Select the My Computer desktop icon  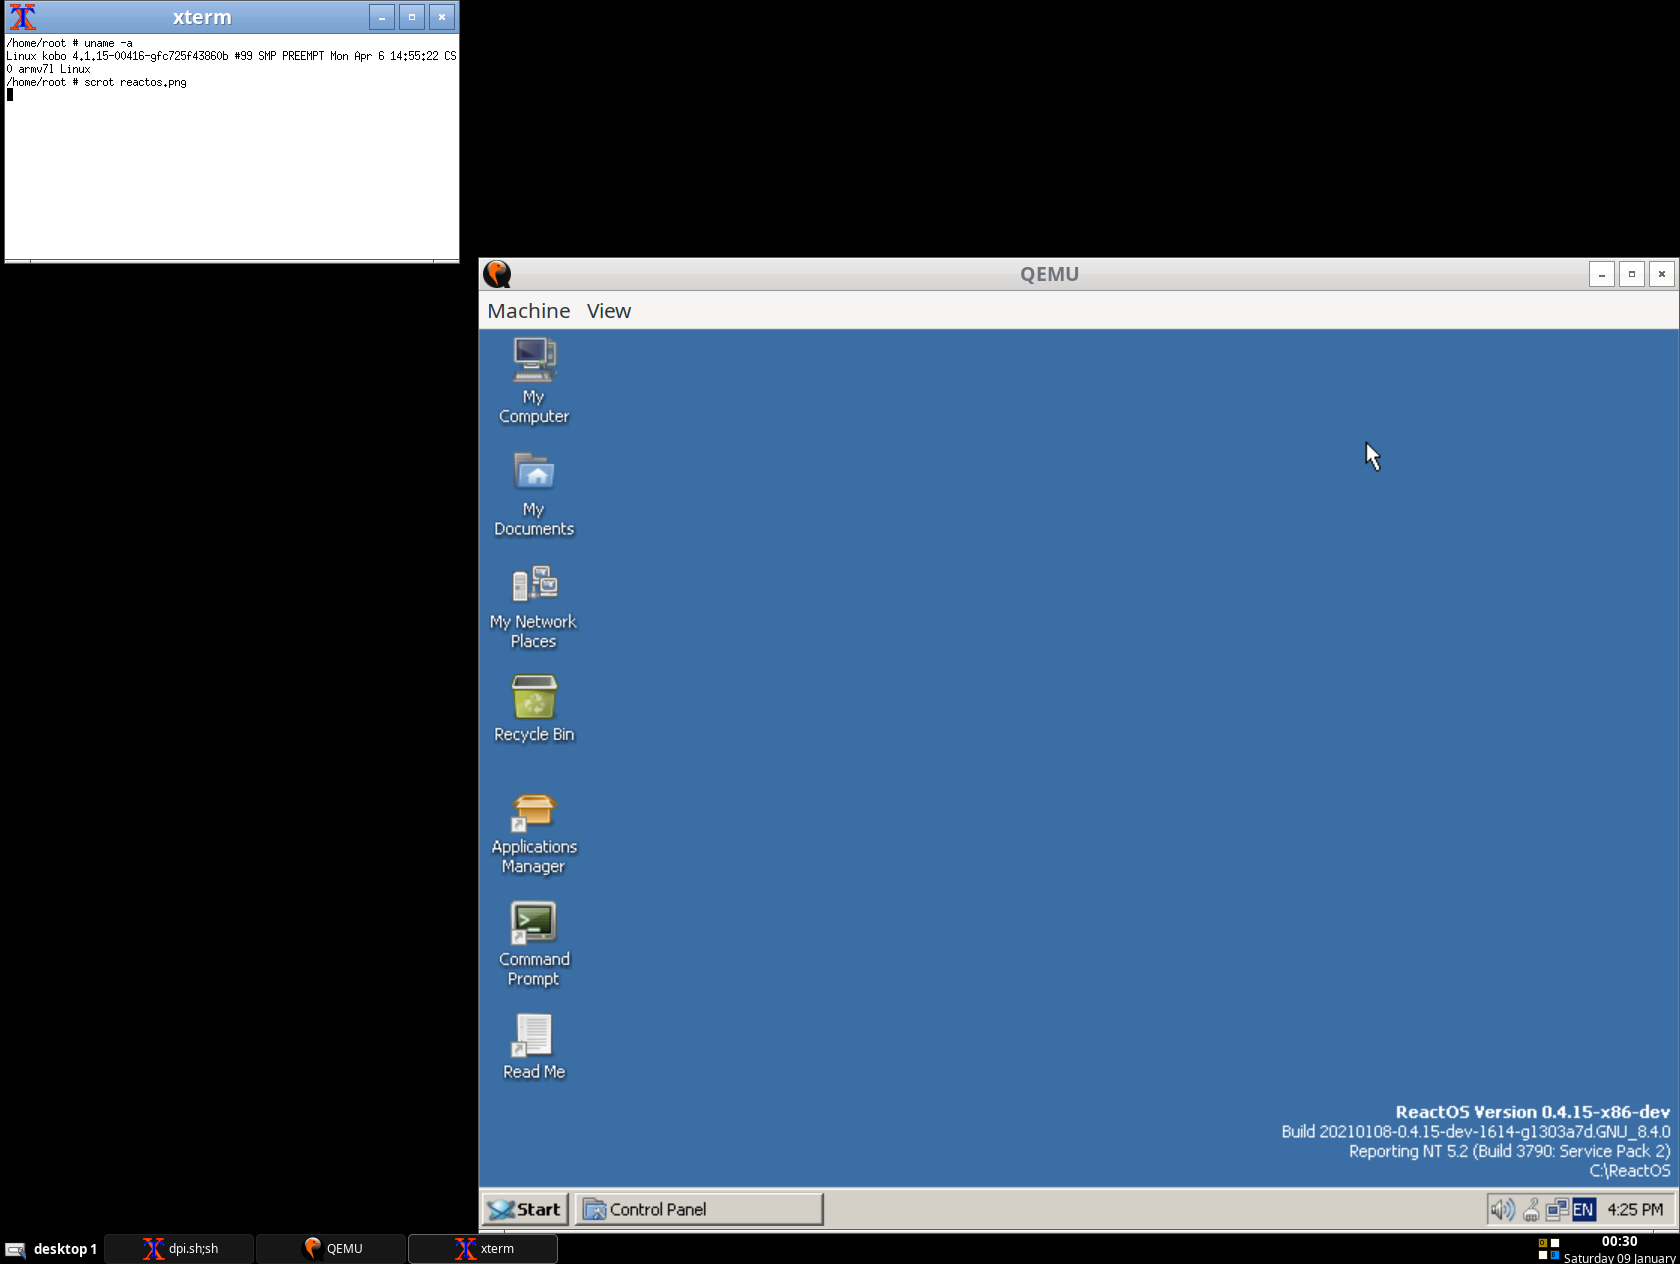pyautogui.click(x=534, y=360)
